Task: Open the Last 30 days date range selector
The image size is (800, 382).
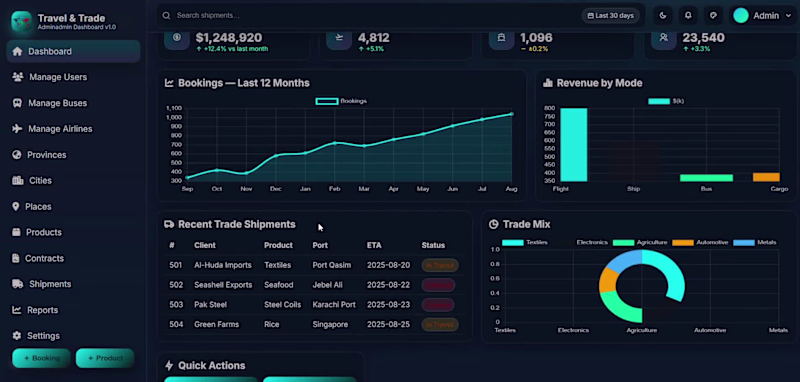Action: pyautogui.click(x=611, y=15)
